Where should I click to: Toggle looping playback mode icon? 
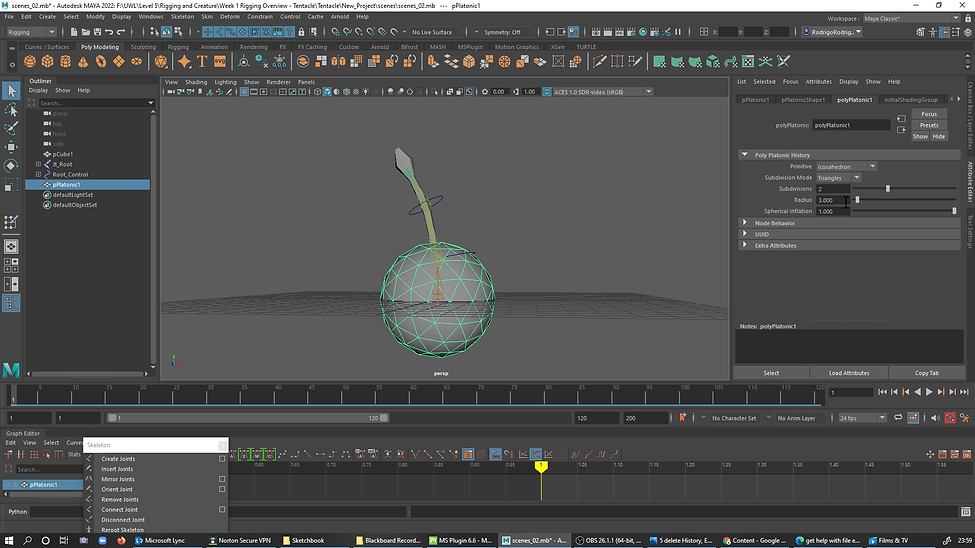tap(898, 418)
